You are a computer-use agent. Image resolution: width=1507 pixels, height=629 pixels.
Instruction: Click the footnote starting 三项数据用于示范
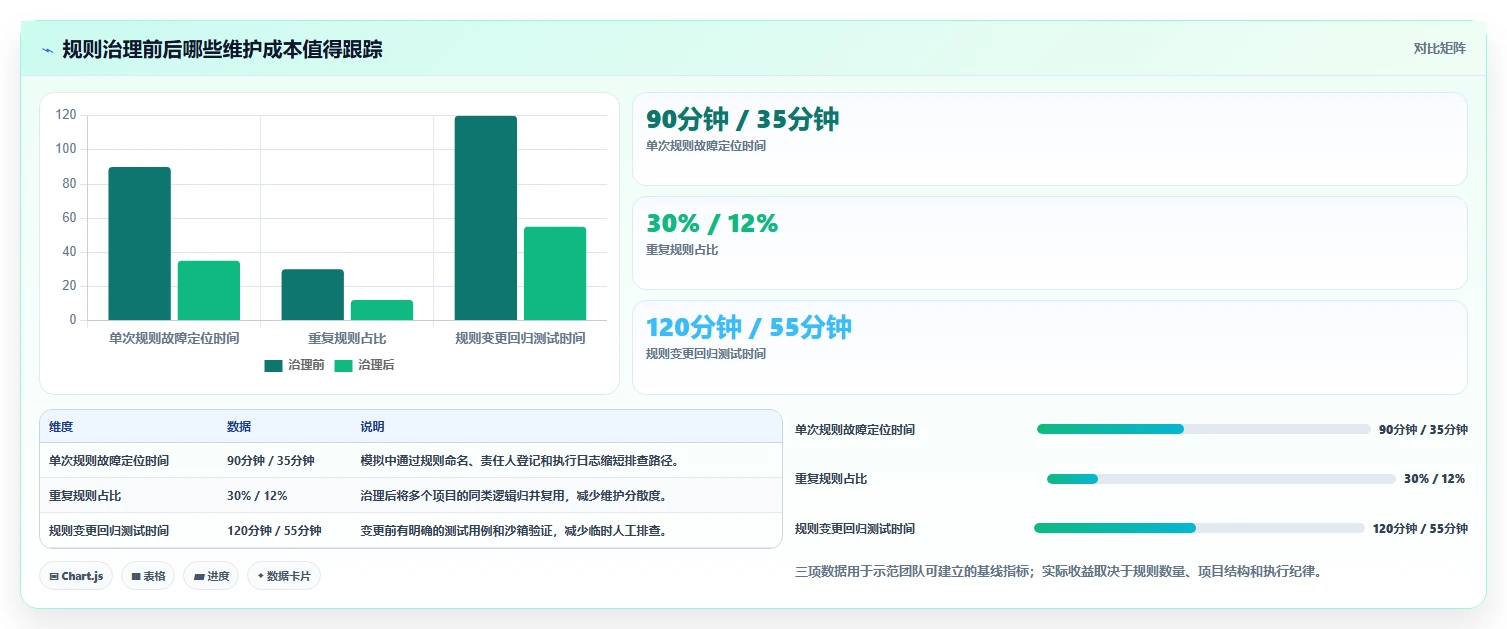click(x=1058, y=573)
